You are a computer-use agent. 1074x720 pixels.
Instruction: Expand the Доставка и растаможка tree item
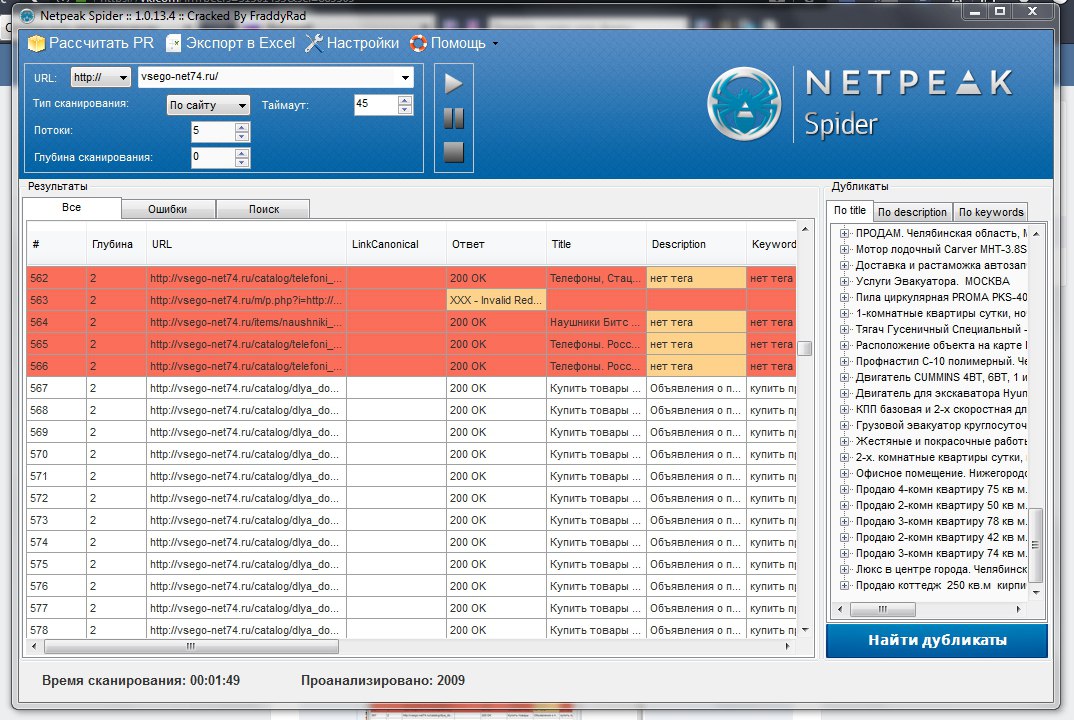click(844, 265)
